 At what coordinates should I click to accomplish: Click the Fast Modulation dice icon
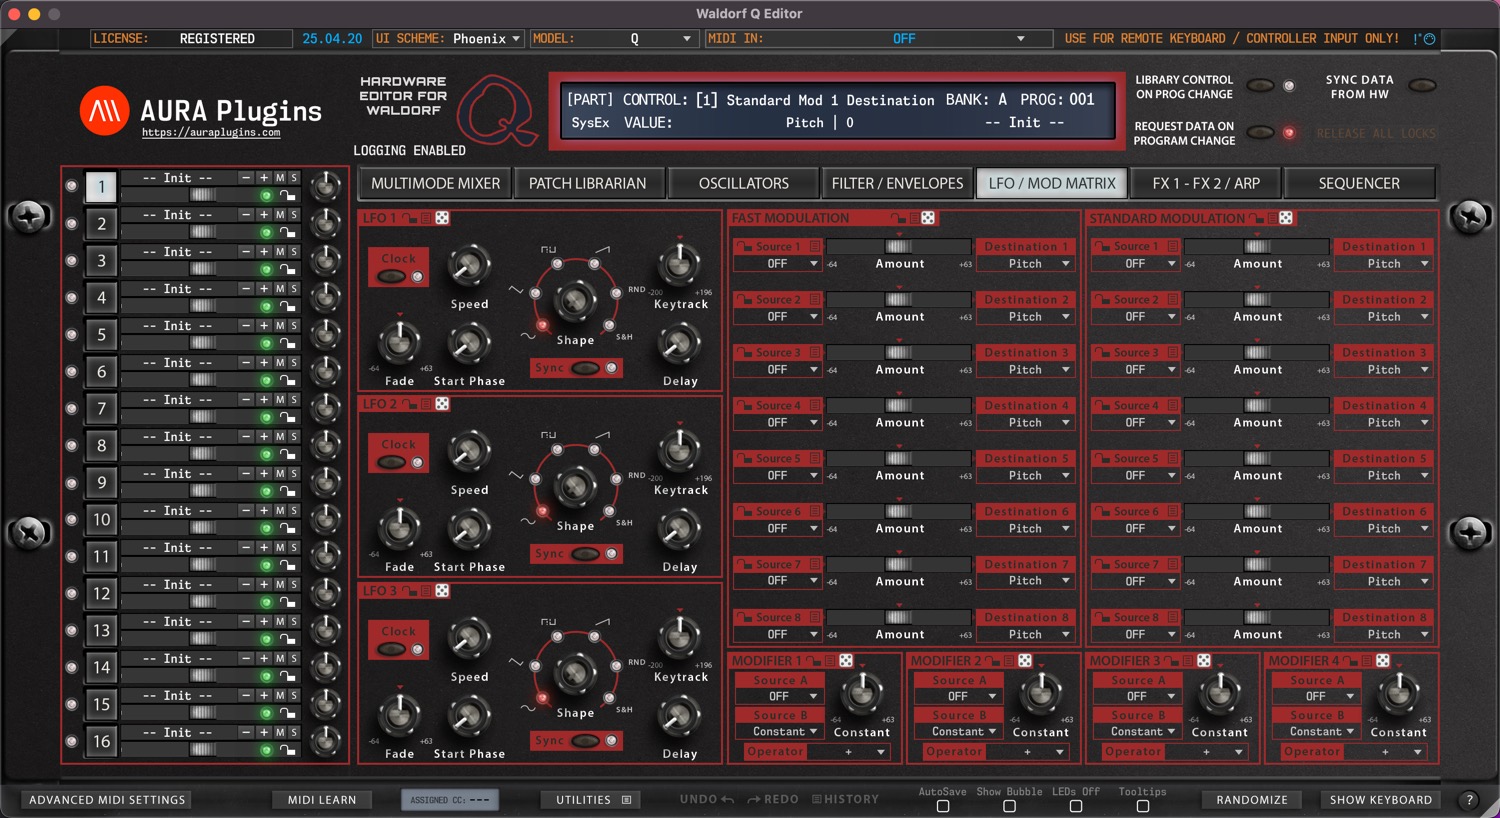point(928,218)
